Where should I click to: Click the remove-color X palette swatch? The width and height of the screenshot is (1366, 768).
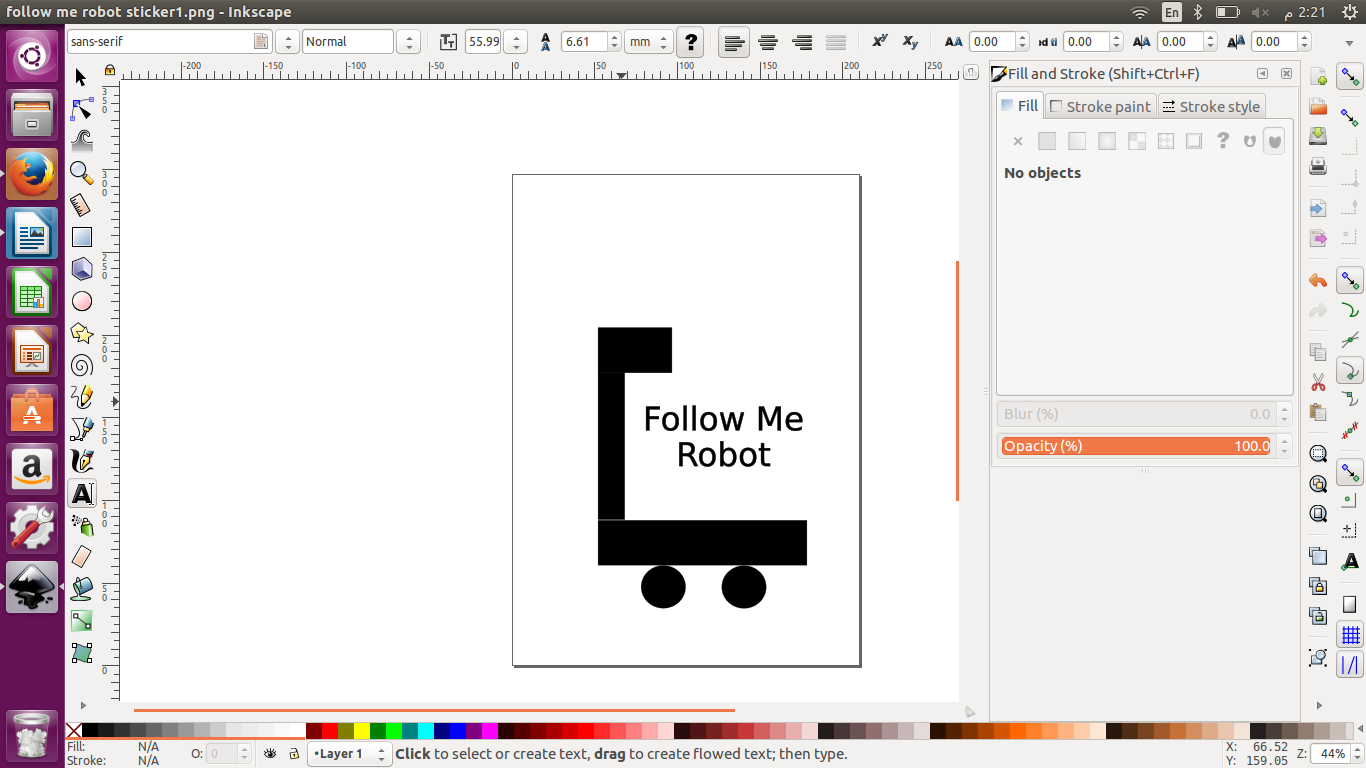click(73, 731)
